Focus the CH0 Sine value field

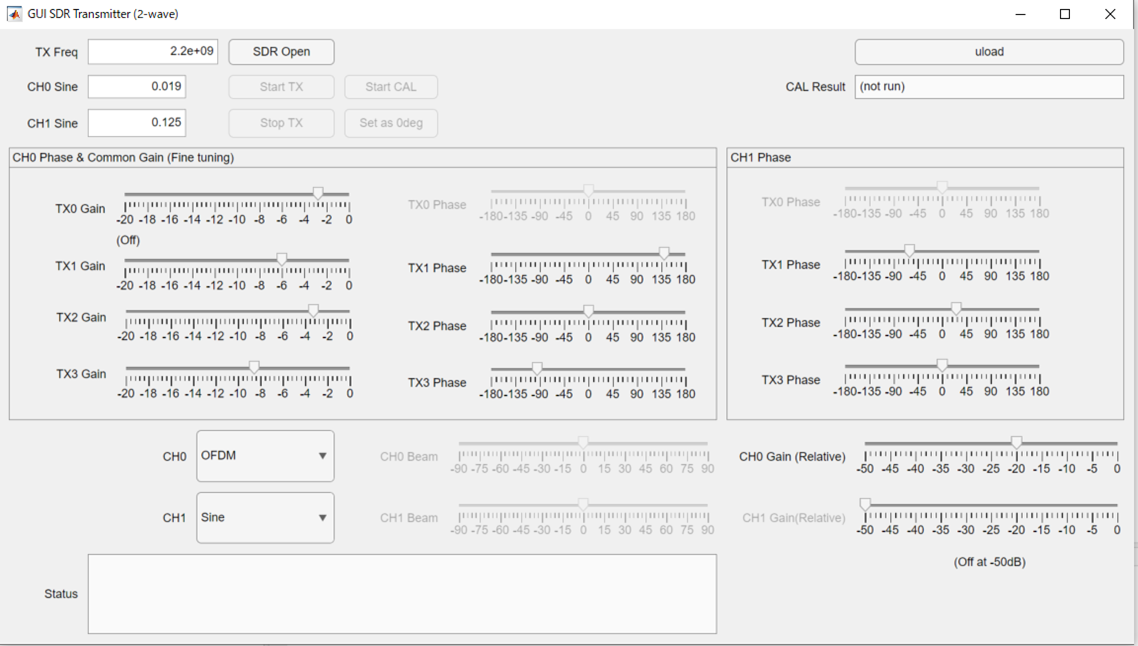pyautogui.click(x=137, y=87)
